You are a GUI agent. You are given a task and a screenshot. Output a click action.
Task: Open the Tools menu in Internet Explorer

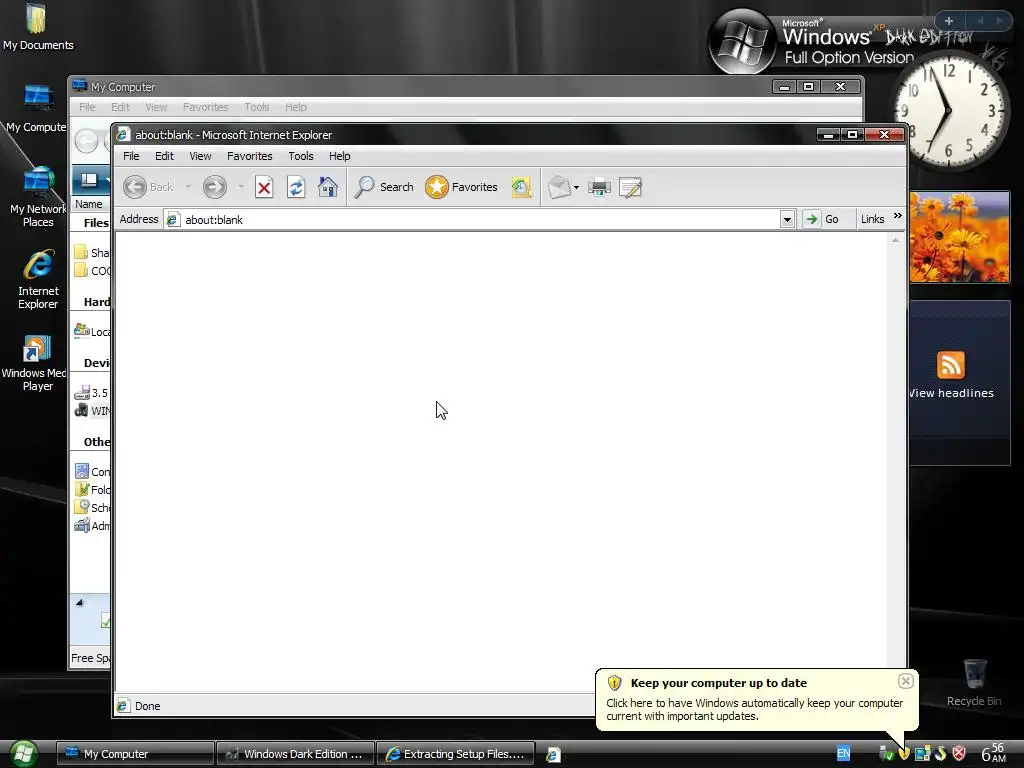point(300,156)
